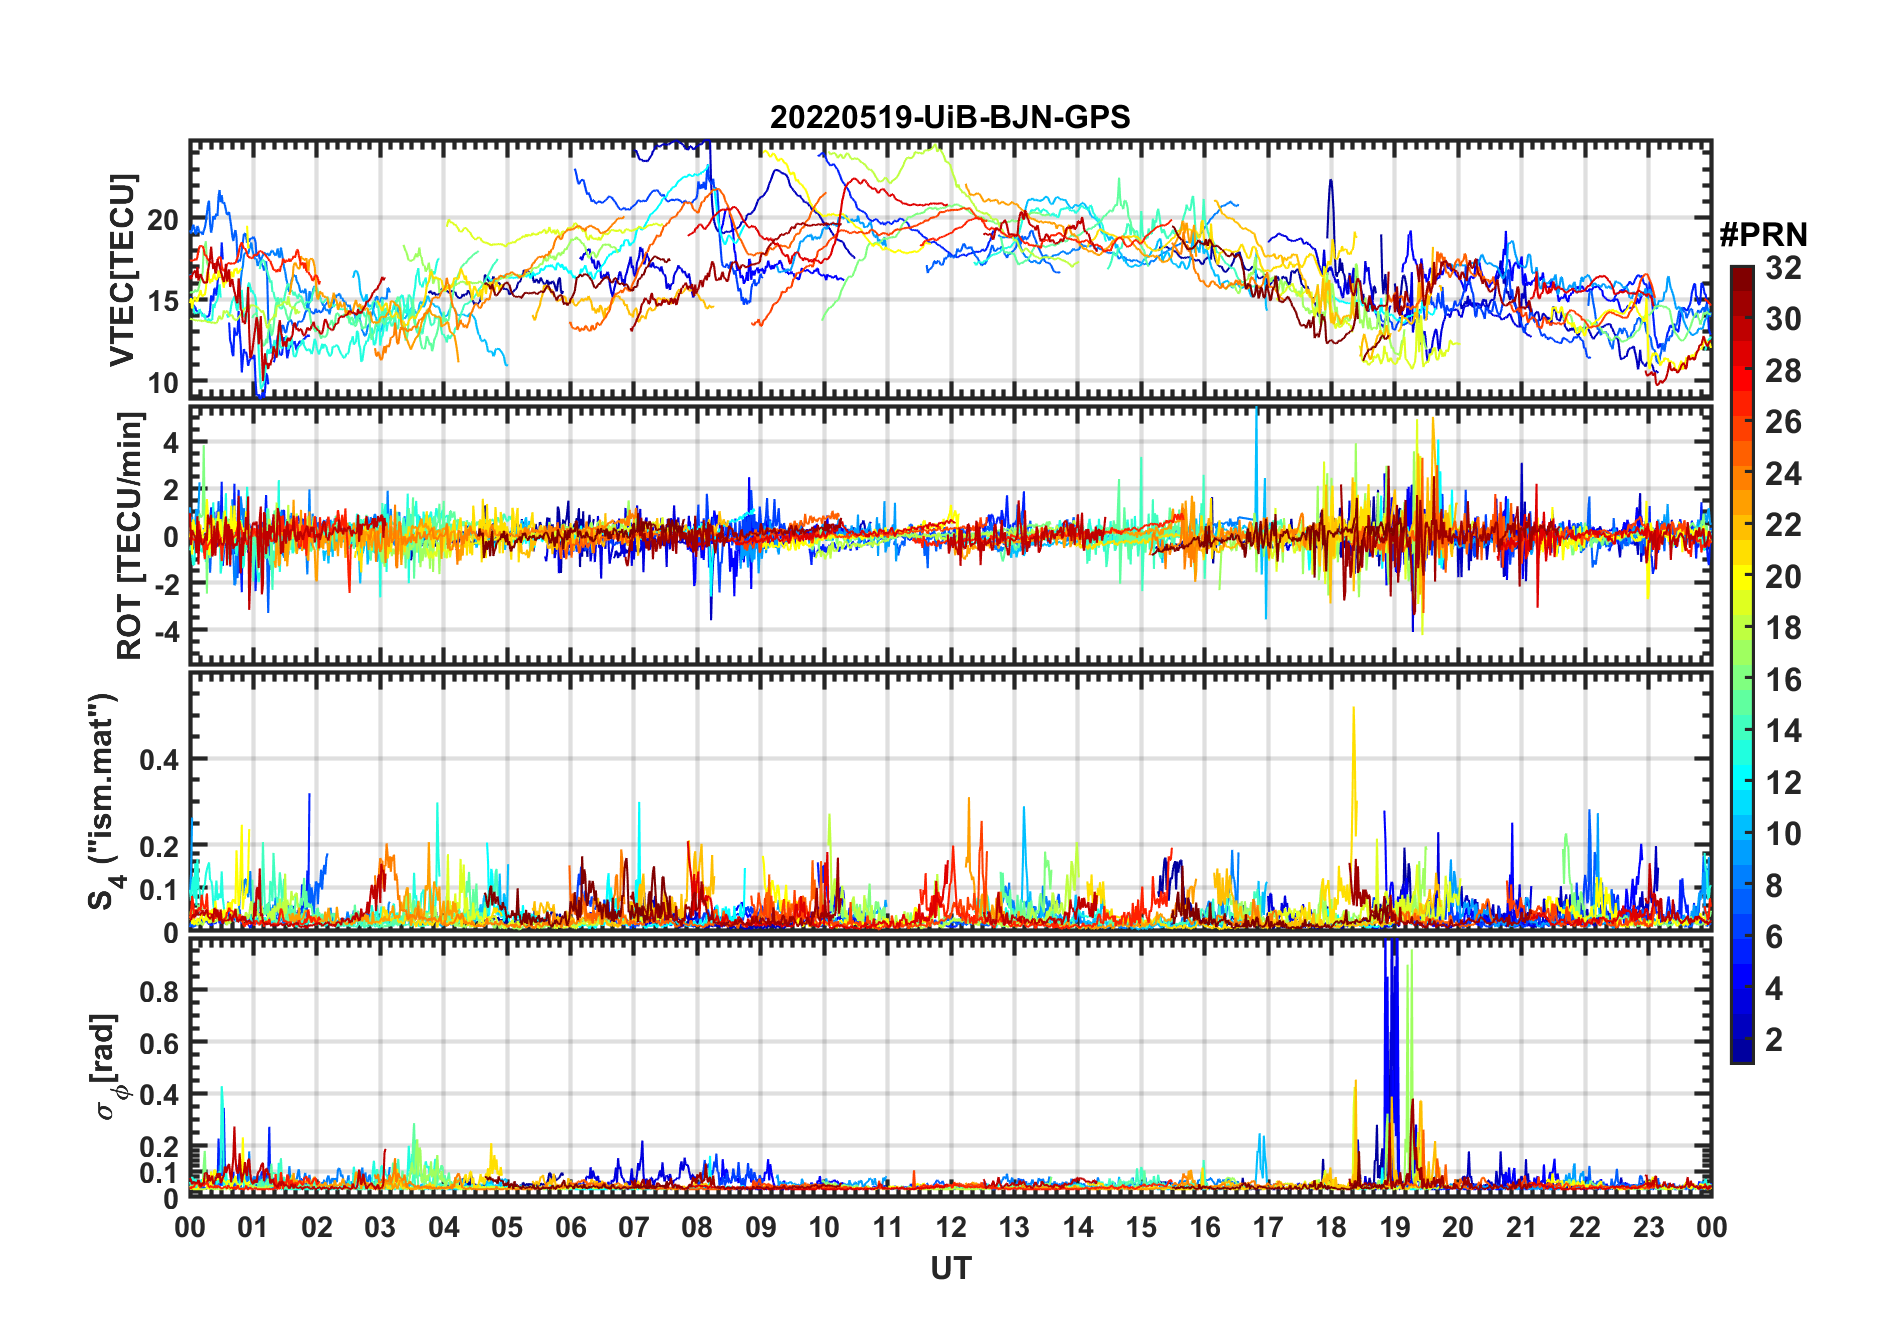This screenshot has width=1902, height=1330.
Task: Click the 13 hour label on the UT axis
Action: [1014, 1227]
